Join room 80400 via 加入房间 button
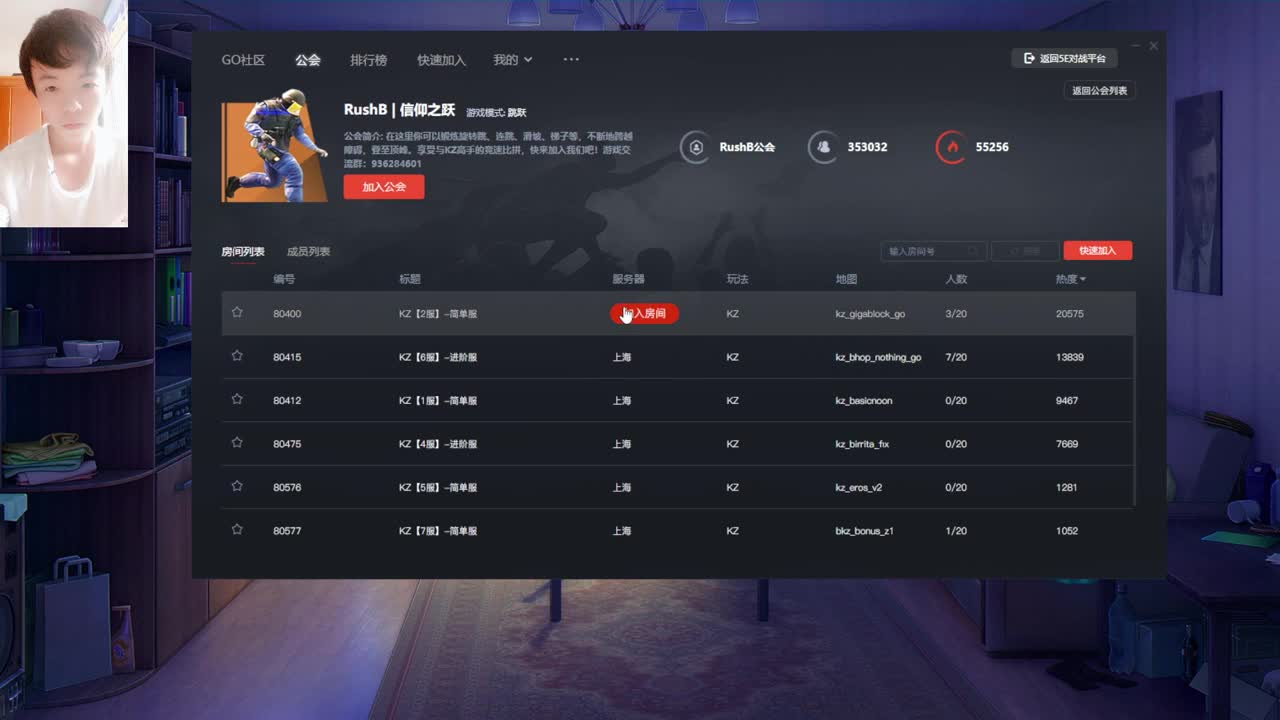The height and width of the screenshot is (720, 1280). pos(644,314)
